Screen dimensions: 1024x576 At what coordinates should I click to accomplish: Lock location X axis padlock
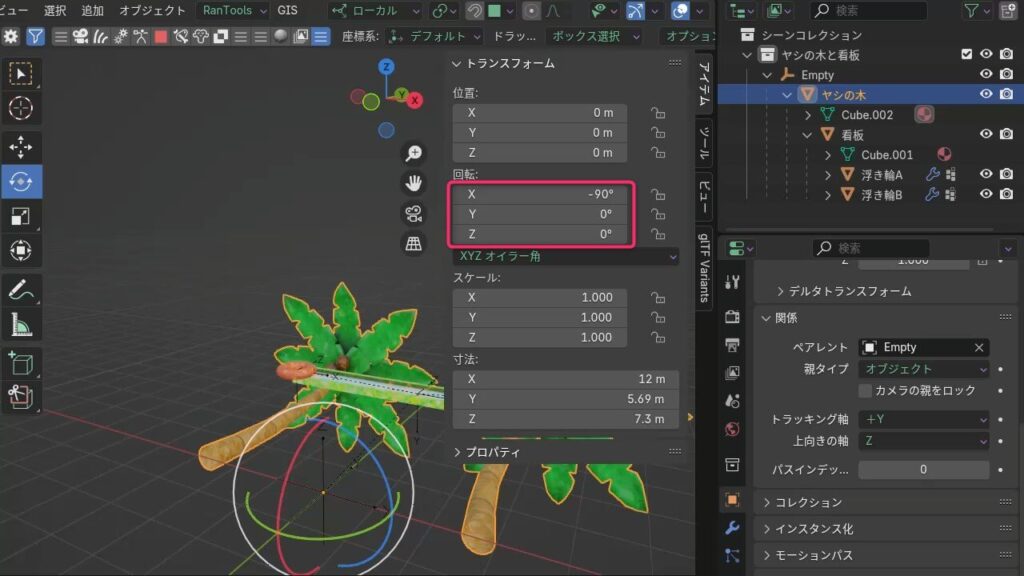click(658, 113)
